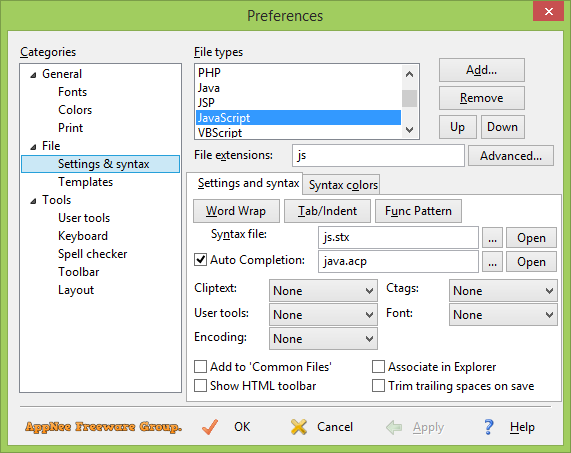
Task: Click the File extensions input field
Action: pos(378,155)
